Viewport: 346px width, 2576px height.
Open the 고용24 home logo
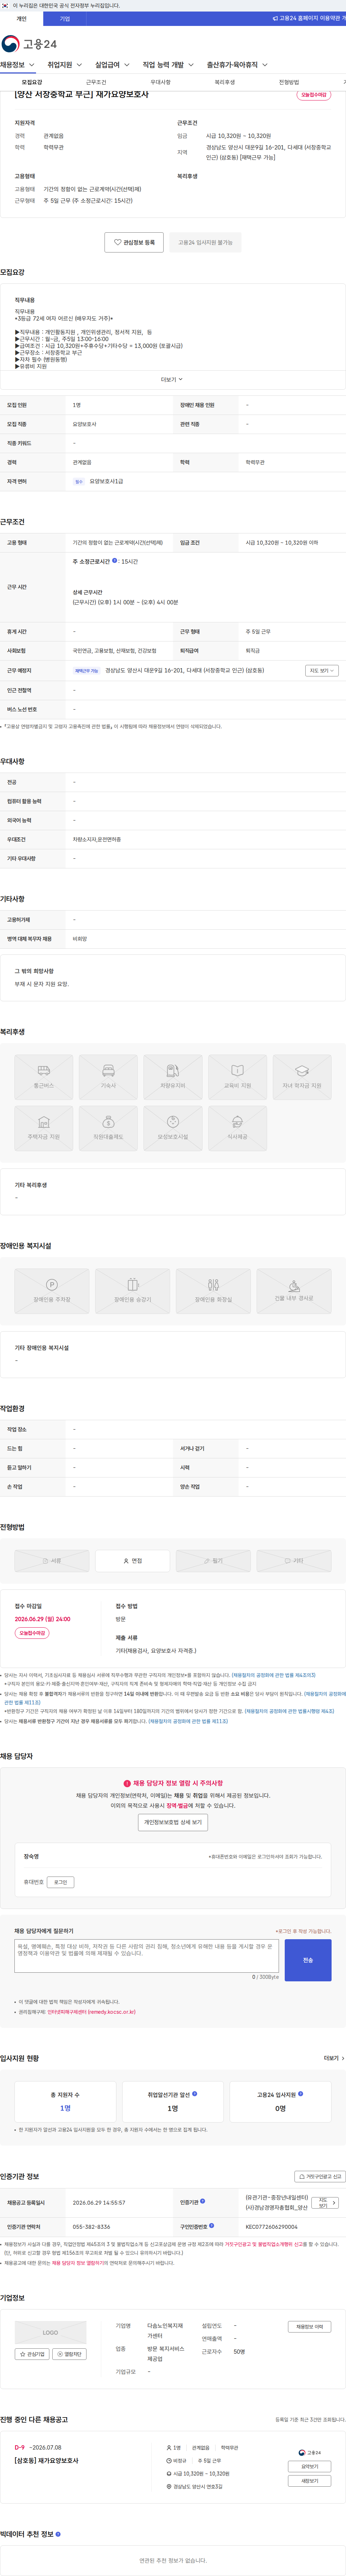(x=29, y=44)
